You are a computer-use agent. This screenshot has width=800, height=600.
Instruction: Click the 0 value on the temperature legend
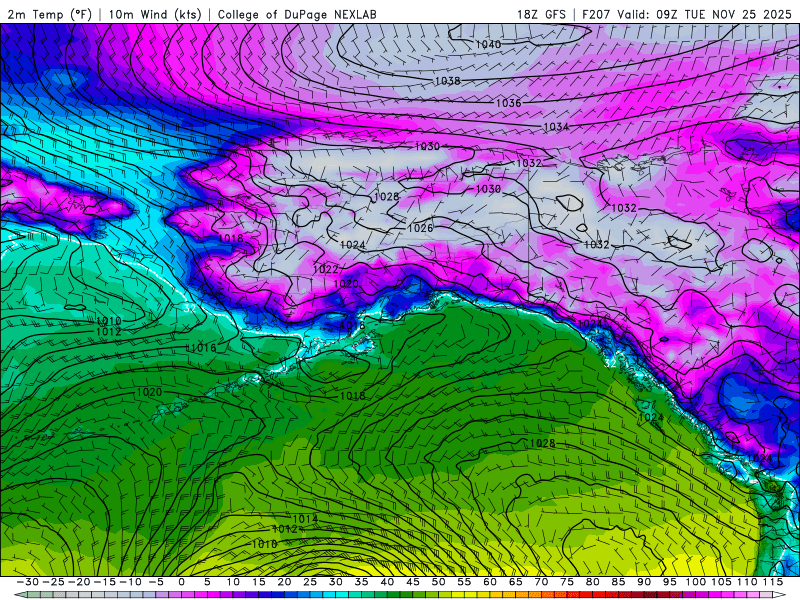point(181,582)
